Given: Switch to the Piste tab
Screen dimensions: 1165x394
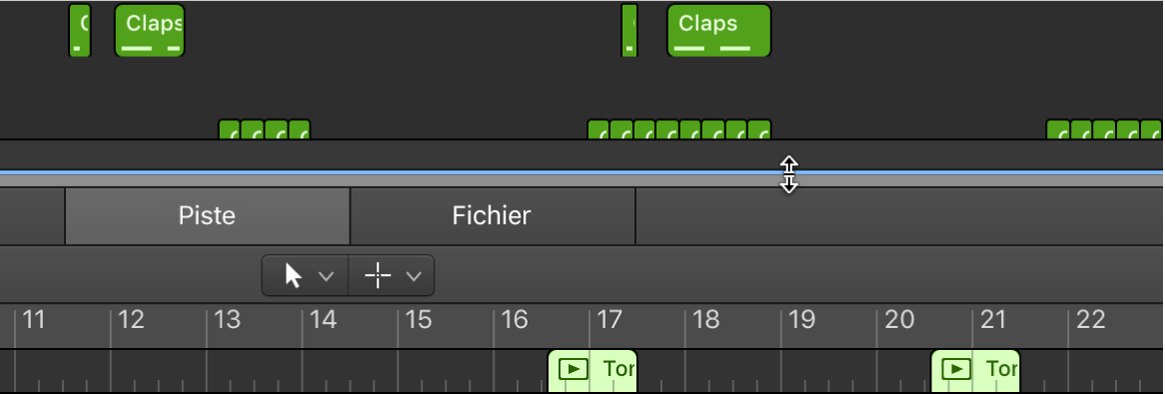Looking at the screenshot, I should 207,216.
